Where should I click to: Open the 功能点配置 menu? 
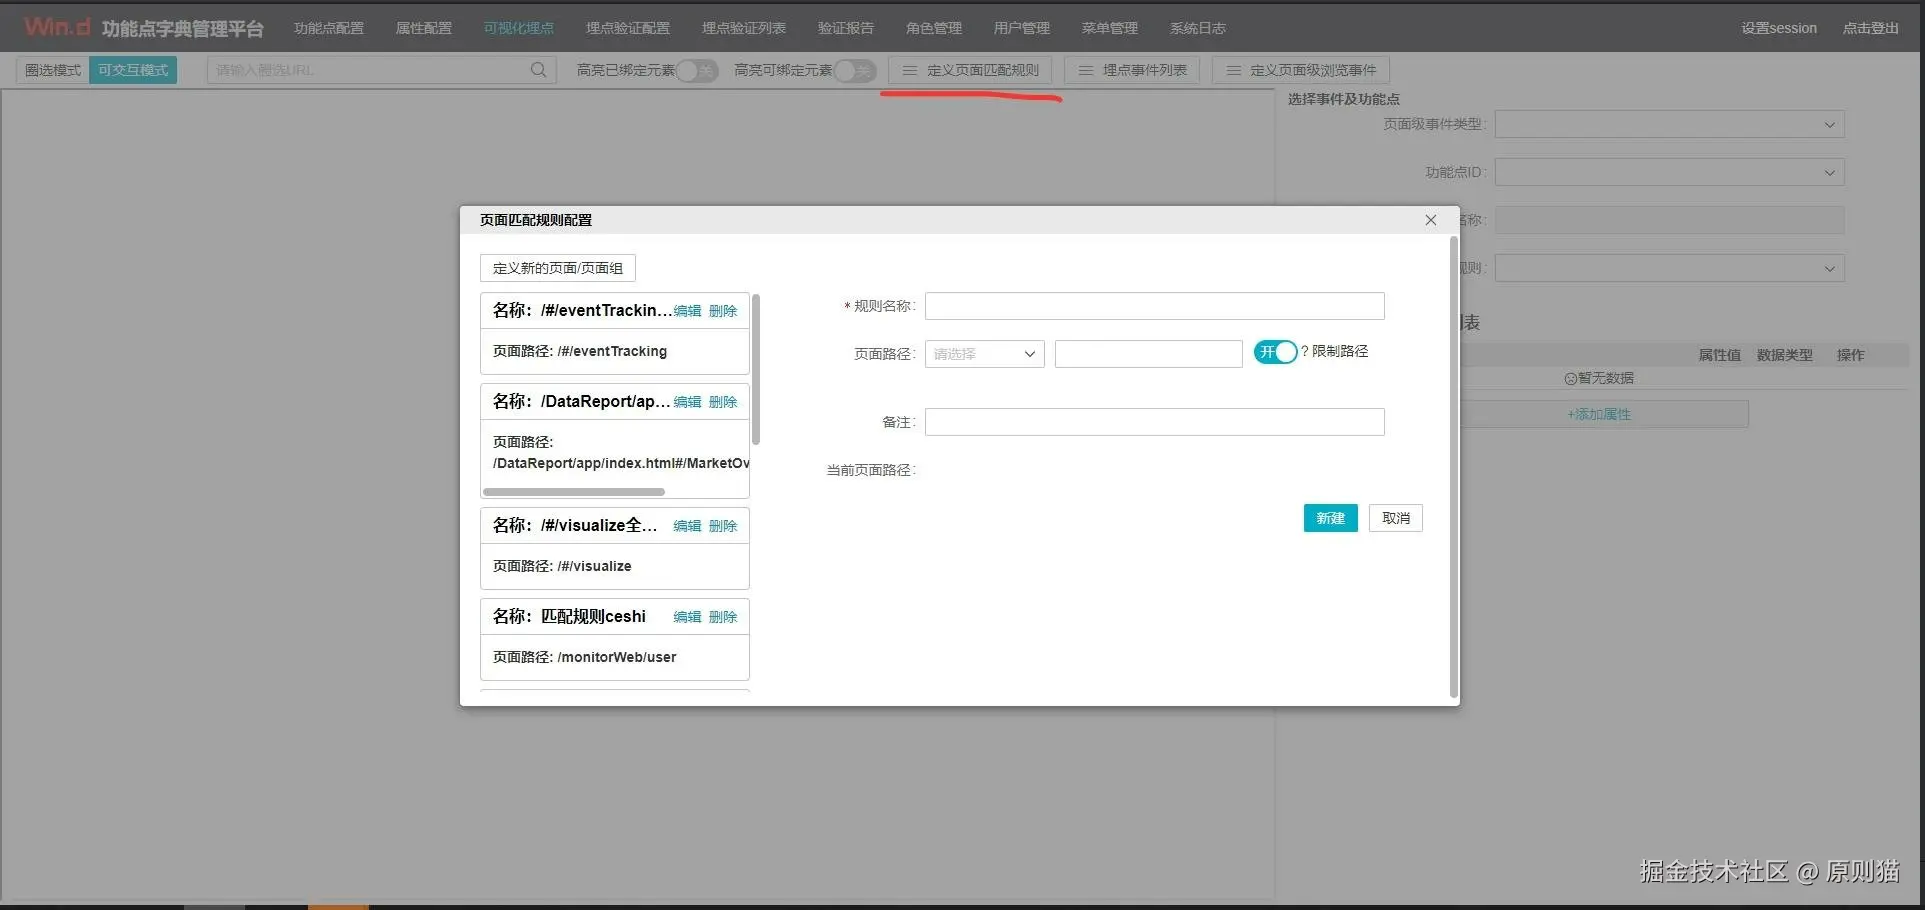click(329, 28)
